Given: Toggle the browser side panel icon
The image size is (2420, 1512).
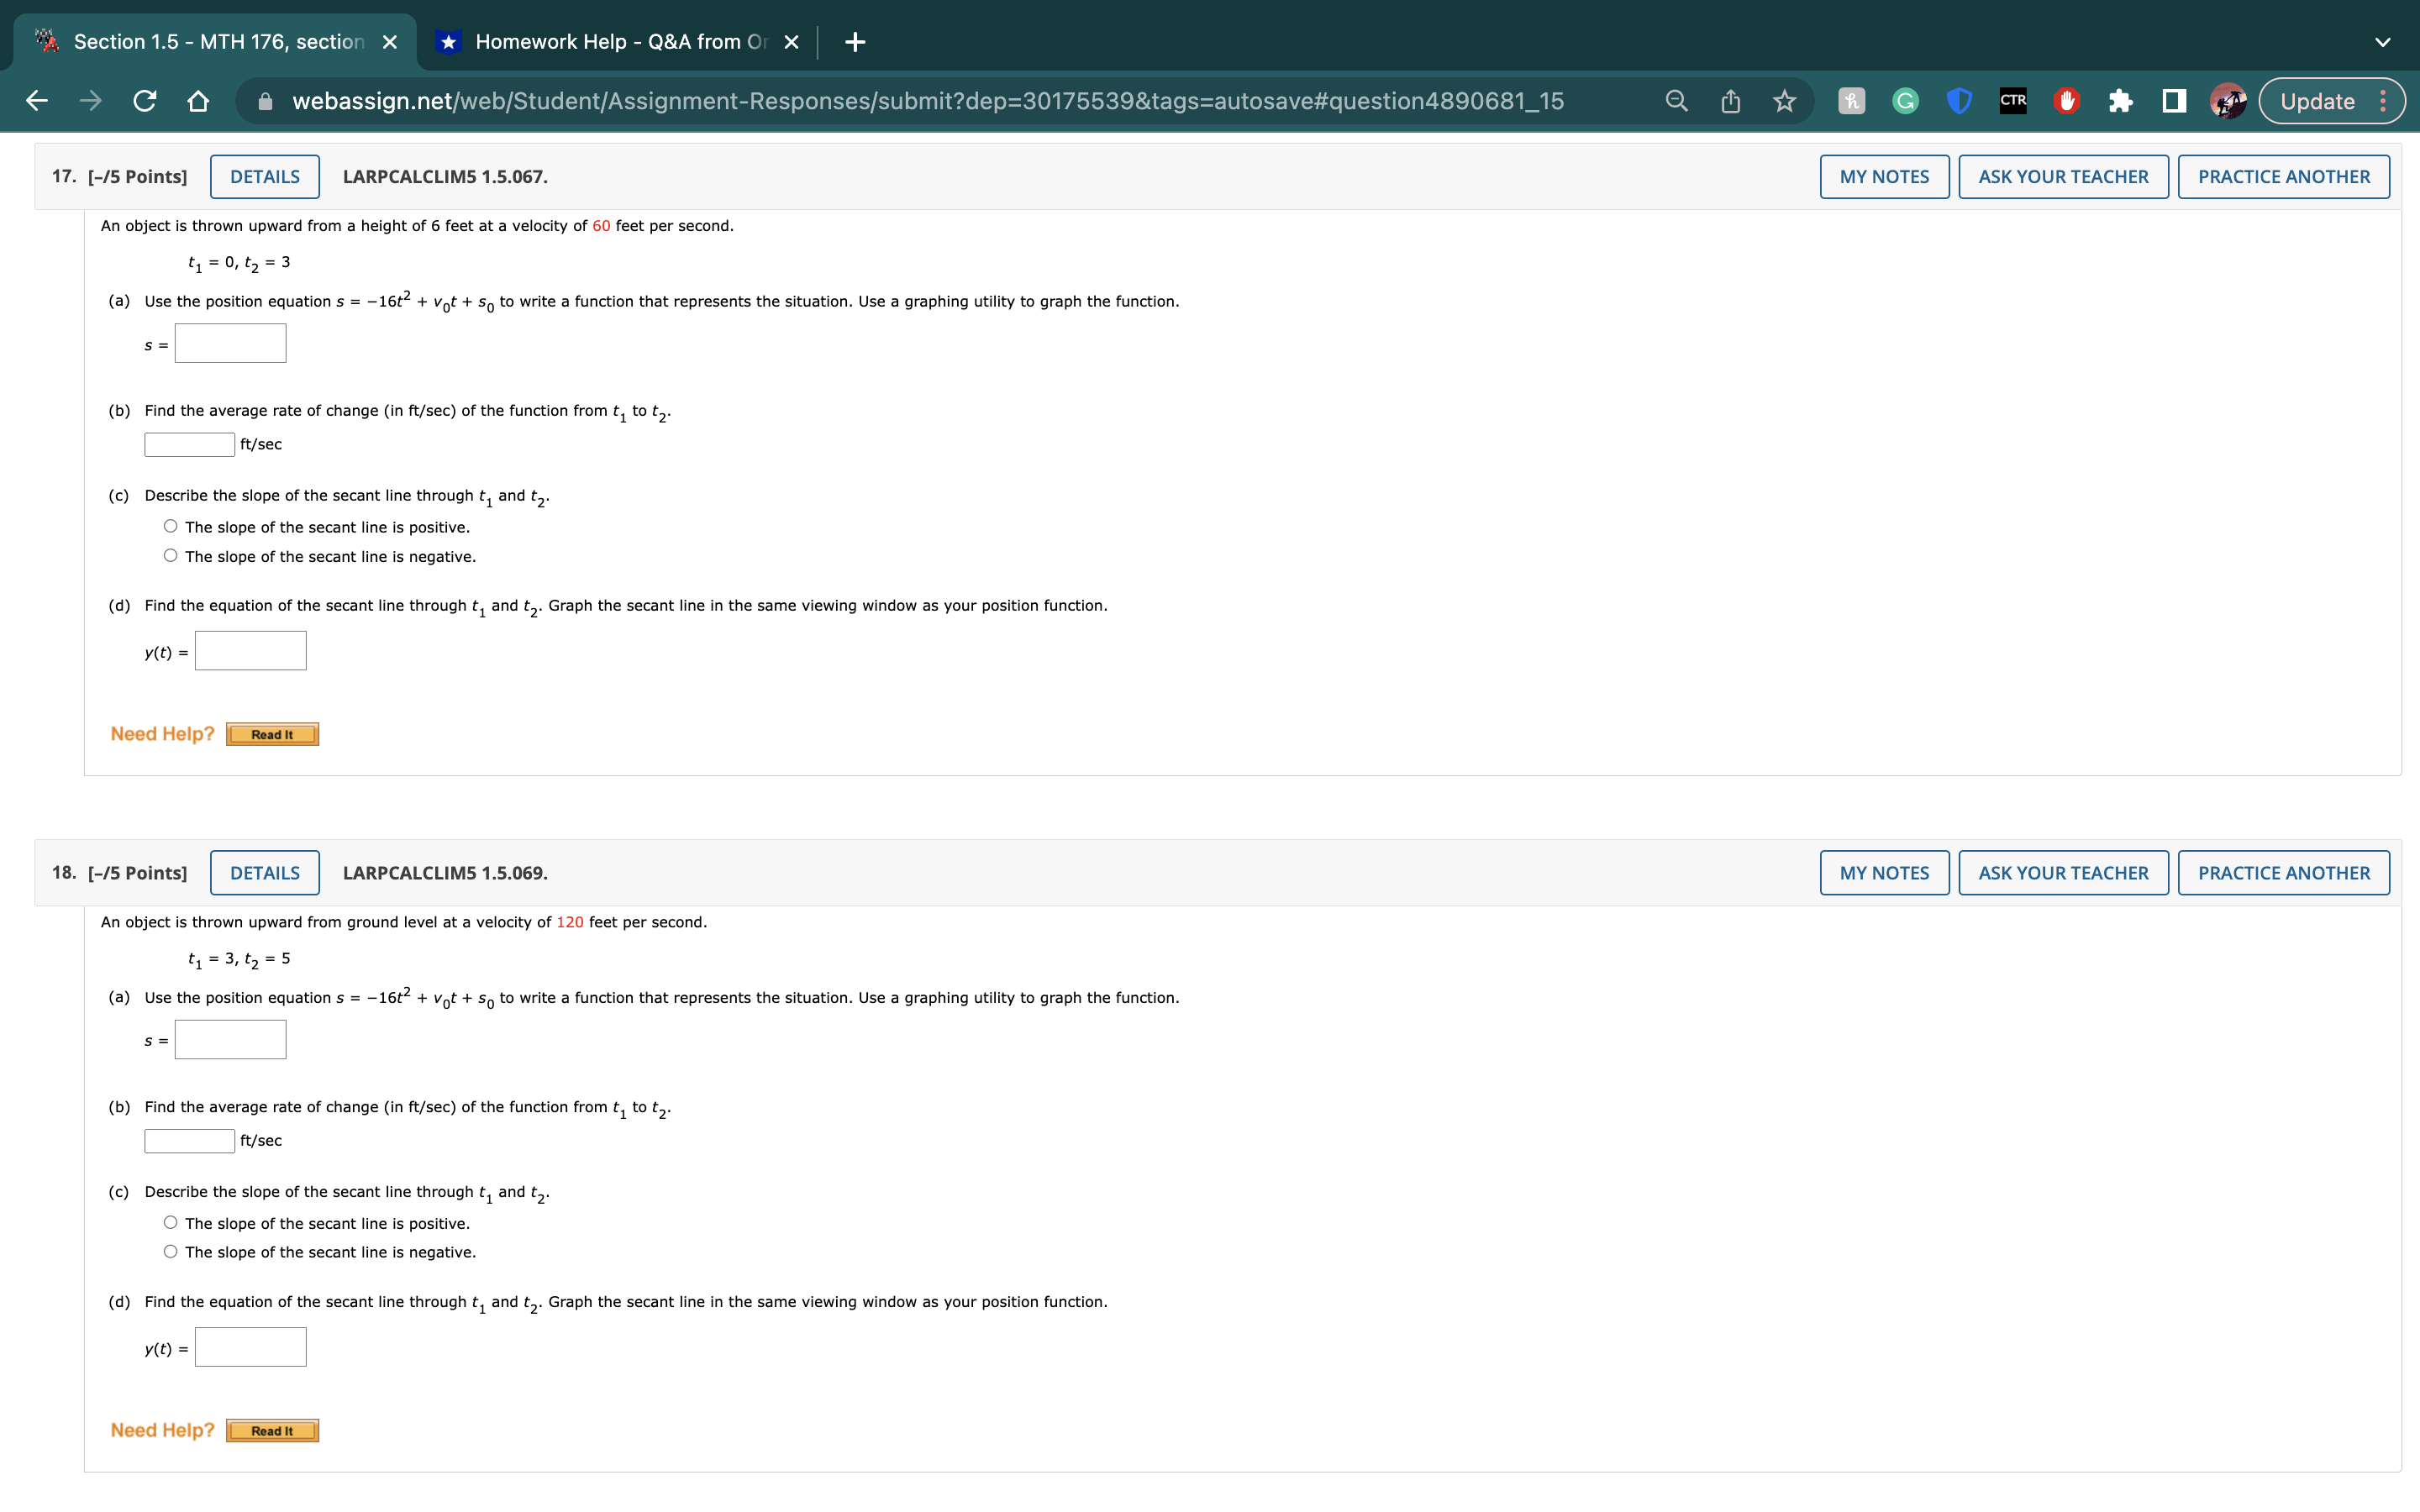Looking at the screenshot, I should [x=2173, y=101].
